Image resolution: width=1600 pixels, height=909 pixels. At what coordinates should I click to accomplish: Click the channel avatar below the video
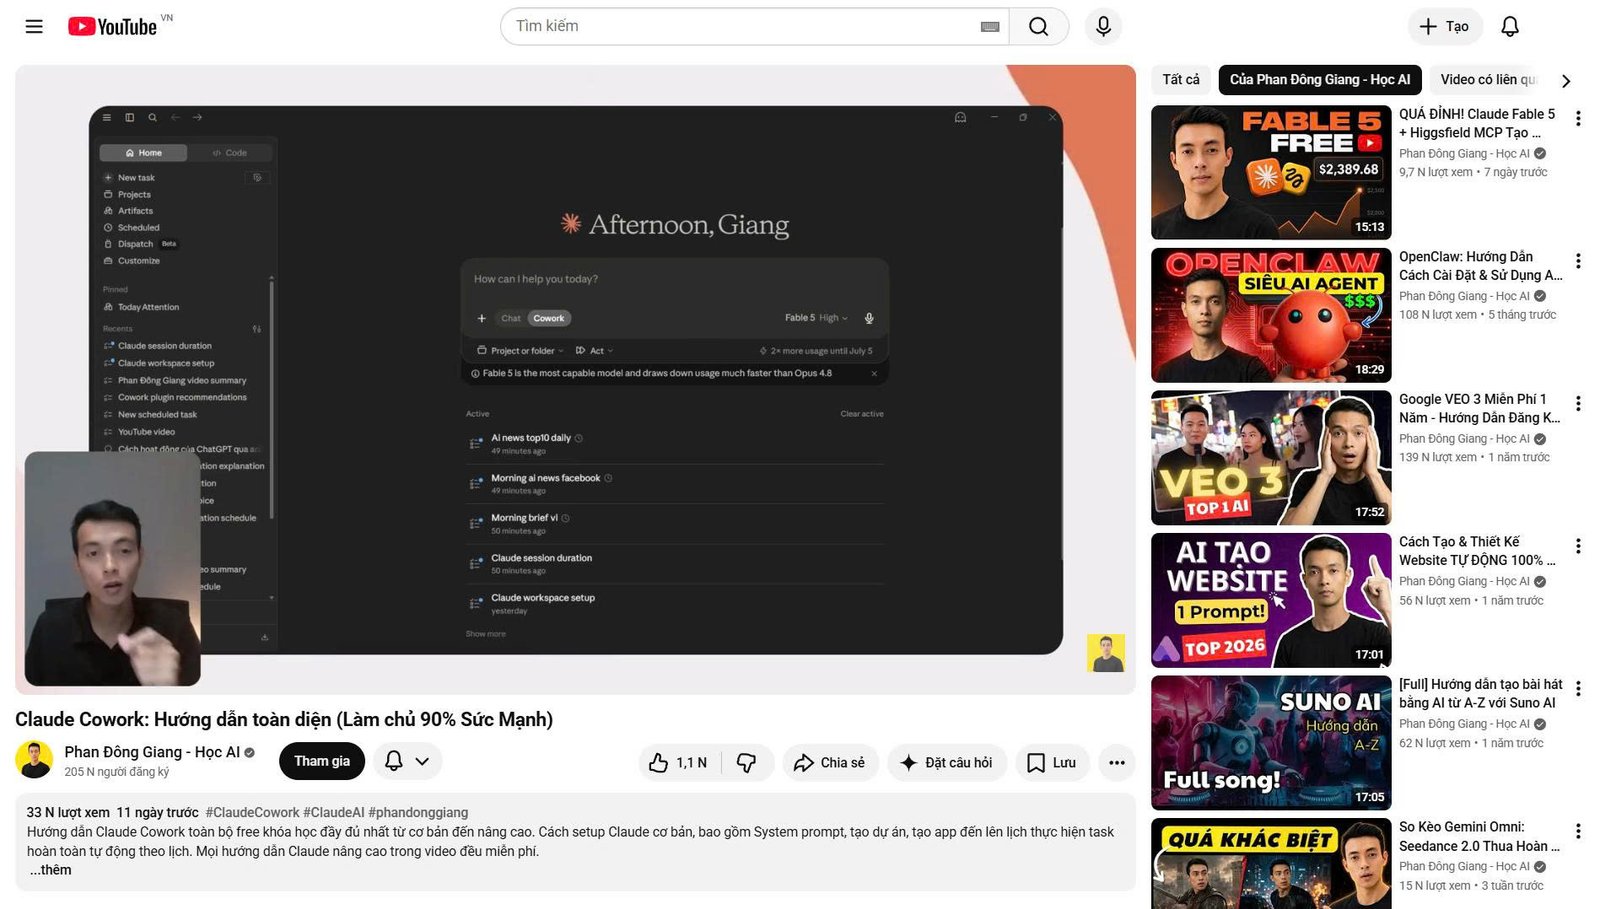[x=34, y=760]
